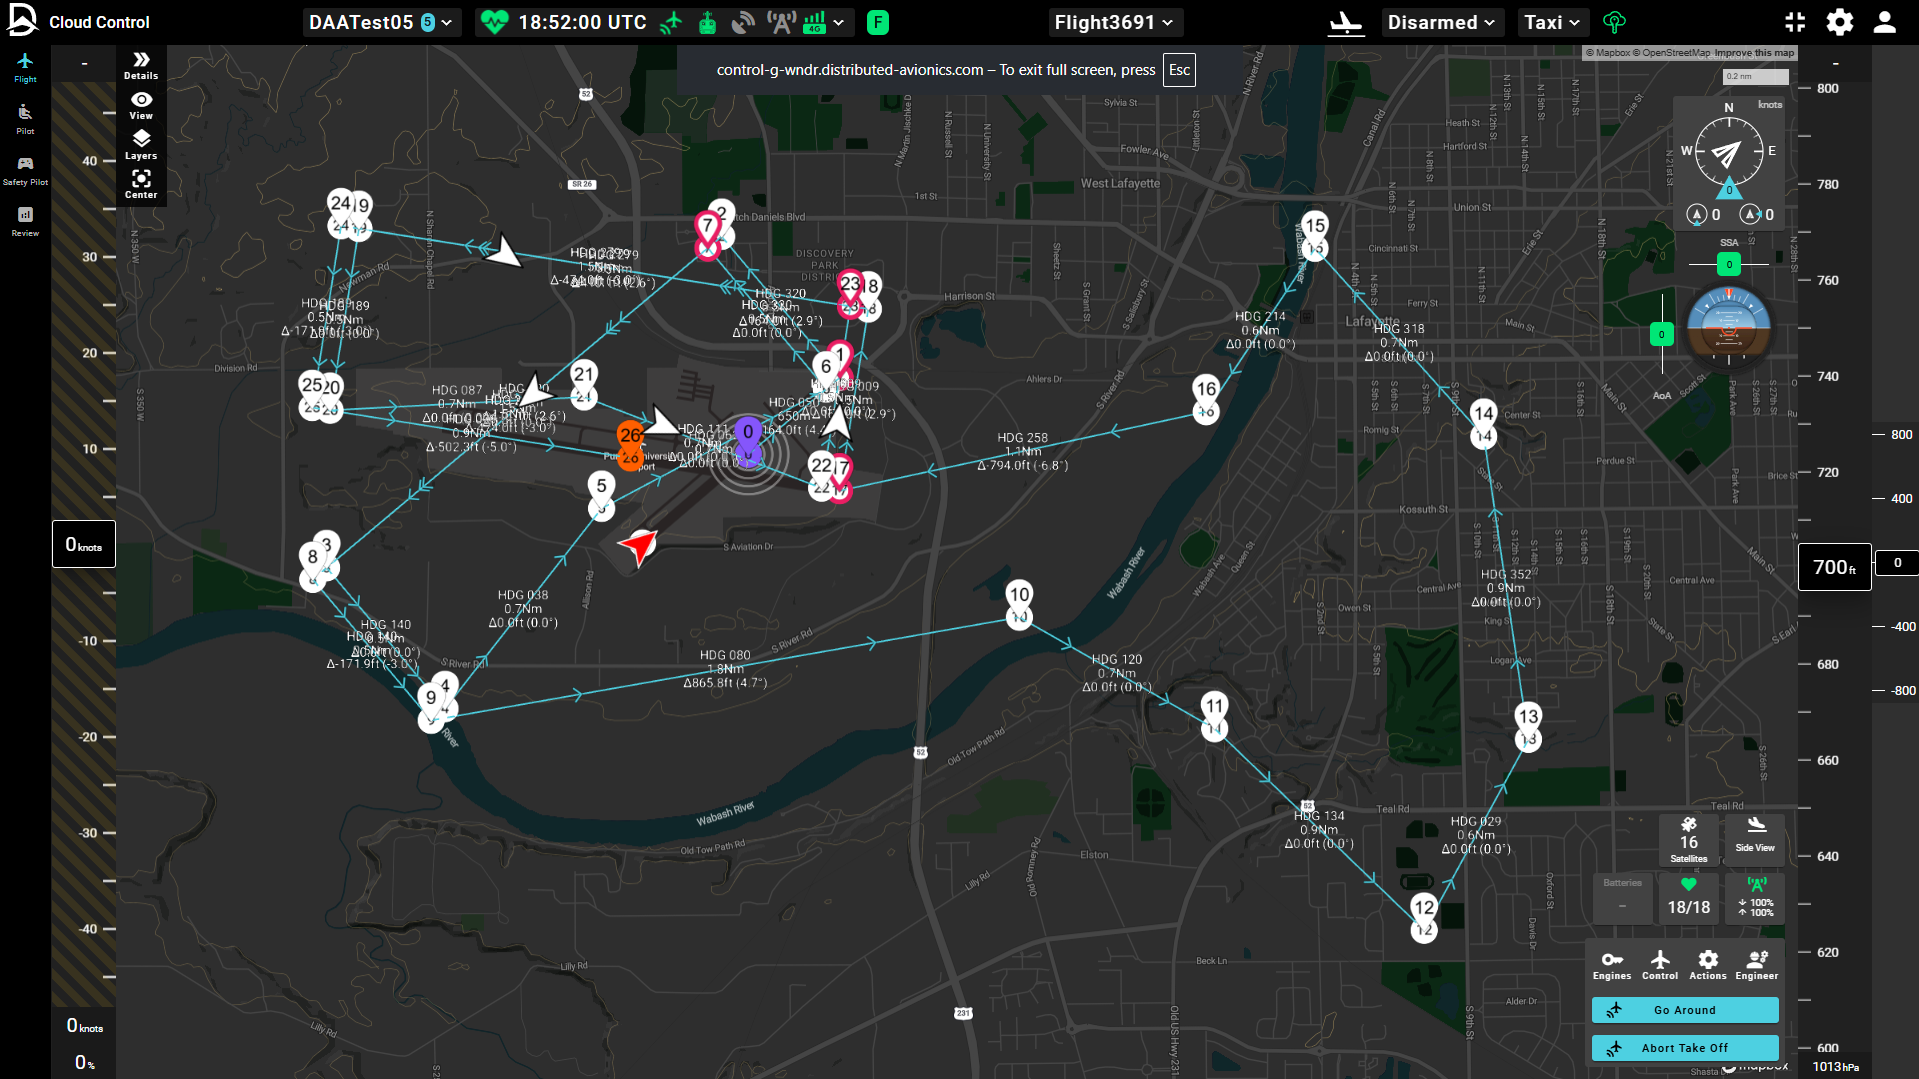Open the Actions gear menu
This screenshot has height=1079, width=1919.
pyautogui.click(x=1707, y=965)
